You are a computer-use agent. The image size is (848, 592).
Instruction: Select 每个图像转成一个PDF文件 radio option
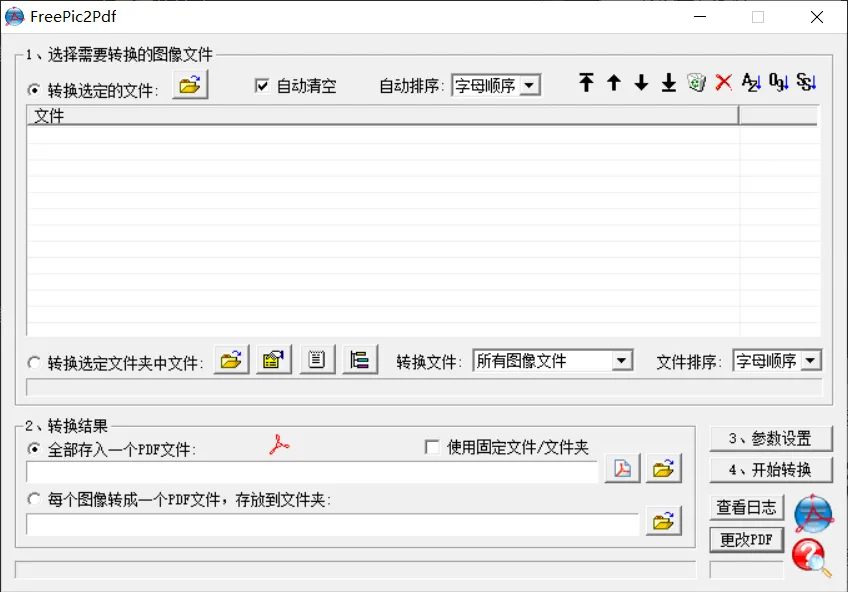point(34,498)
